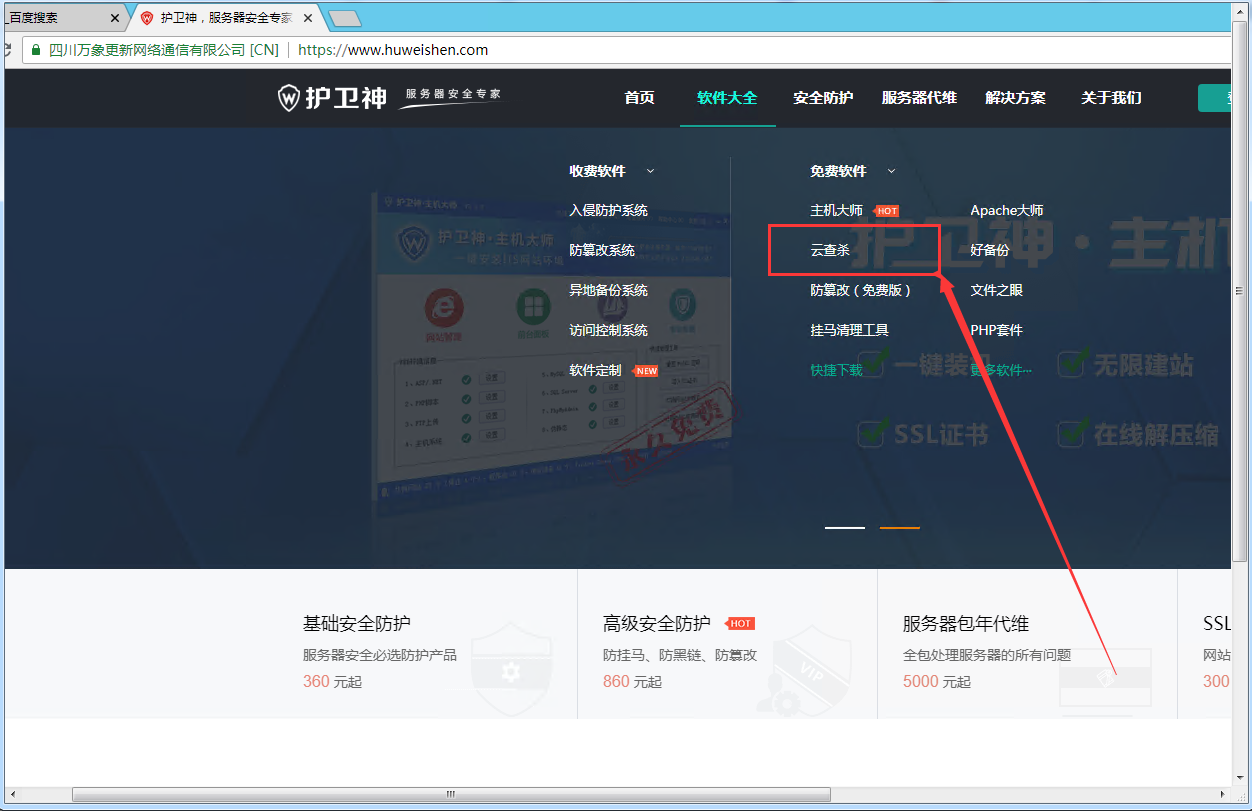Click the 免费软件 heading
This screenshot has height=811, width=1252.
pos(838,171)
